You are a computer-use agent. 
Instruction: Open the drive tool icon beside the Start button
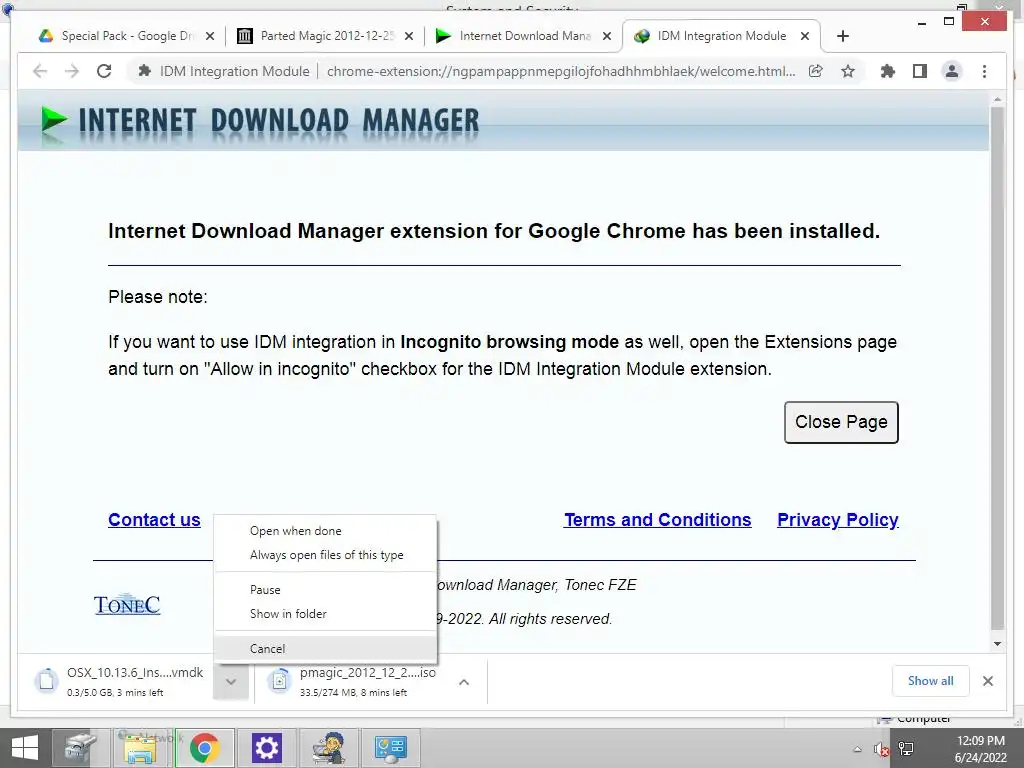click(x=80, y=748)
